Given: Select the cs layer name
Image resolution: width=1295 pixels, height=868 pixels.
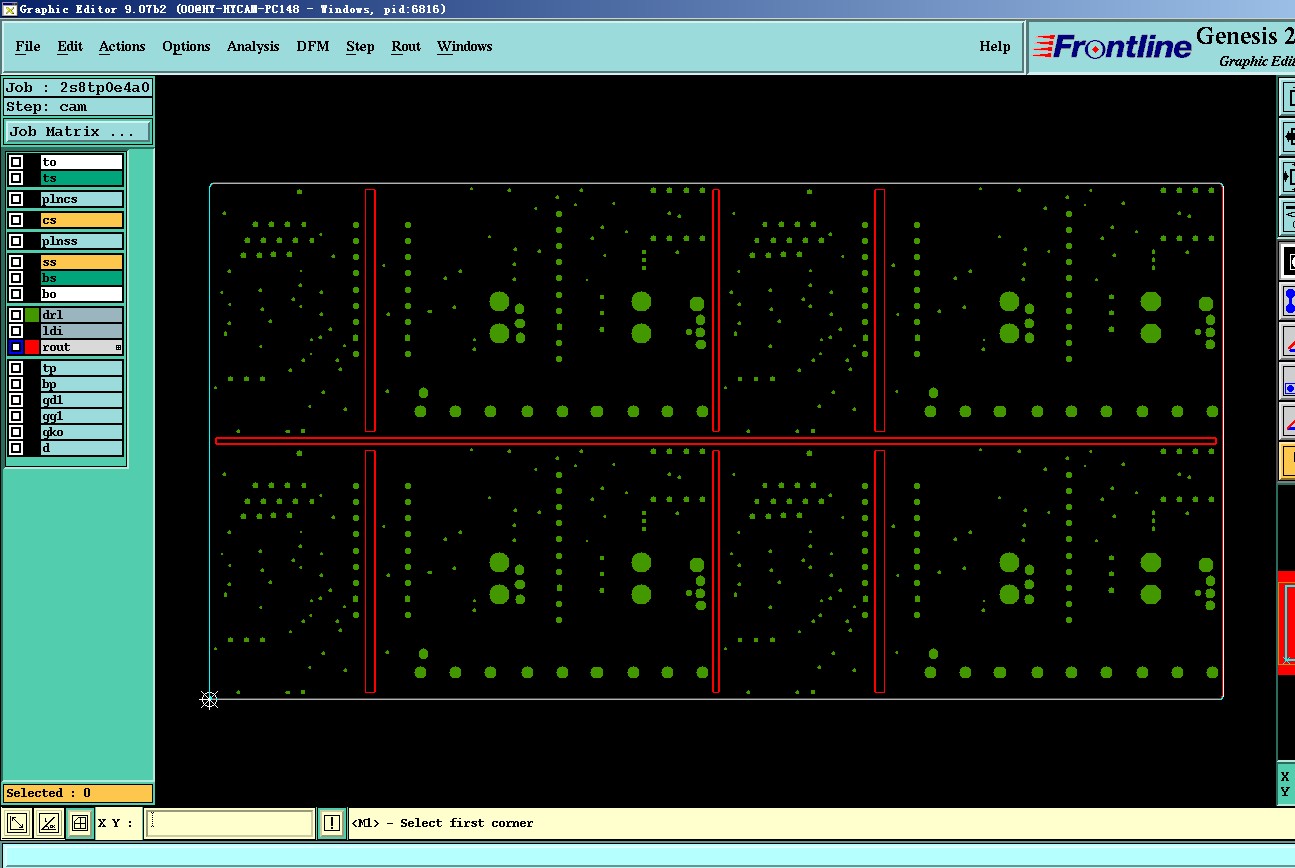Looking at the screenshot, I should click(81, 220).
